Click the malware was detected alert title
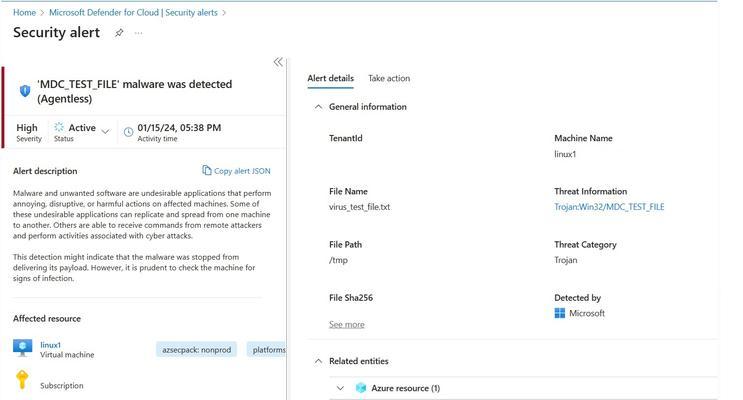 135,91
